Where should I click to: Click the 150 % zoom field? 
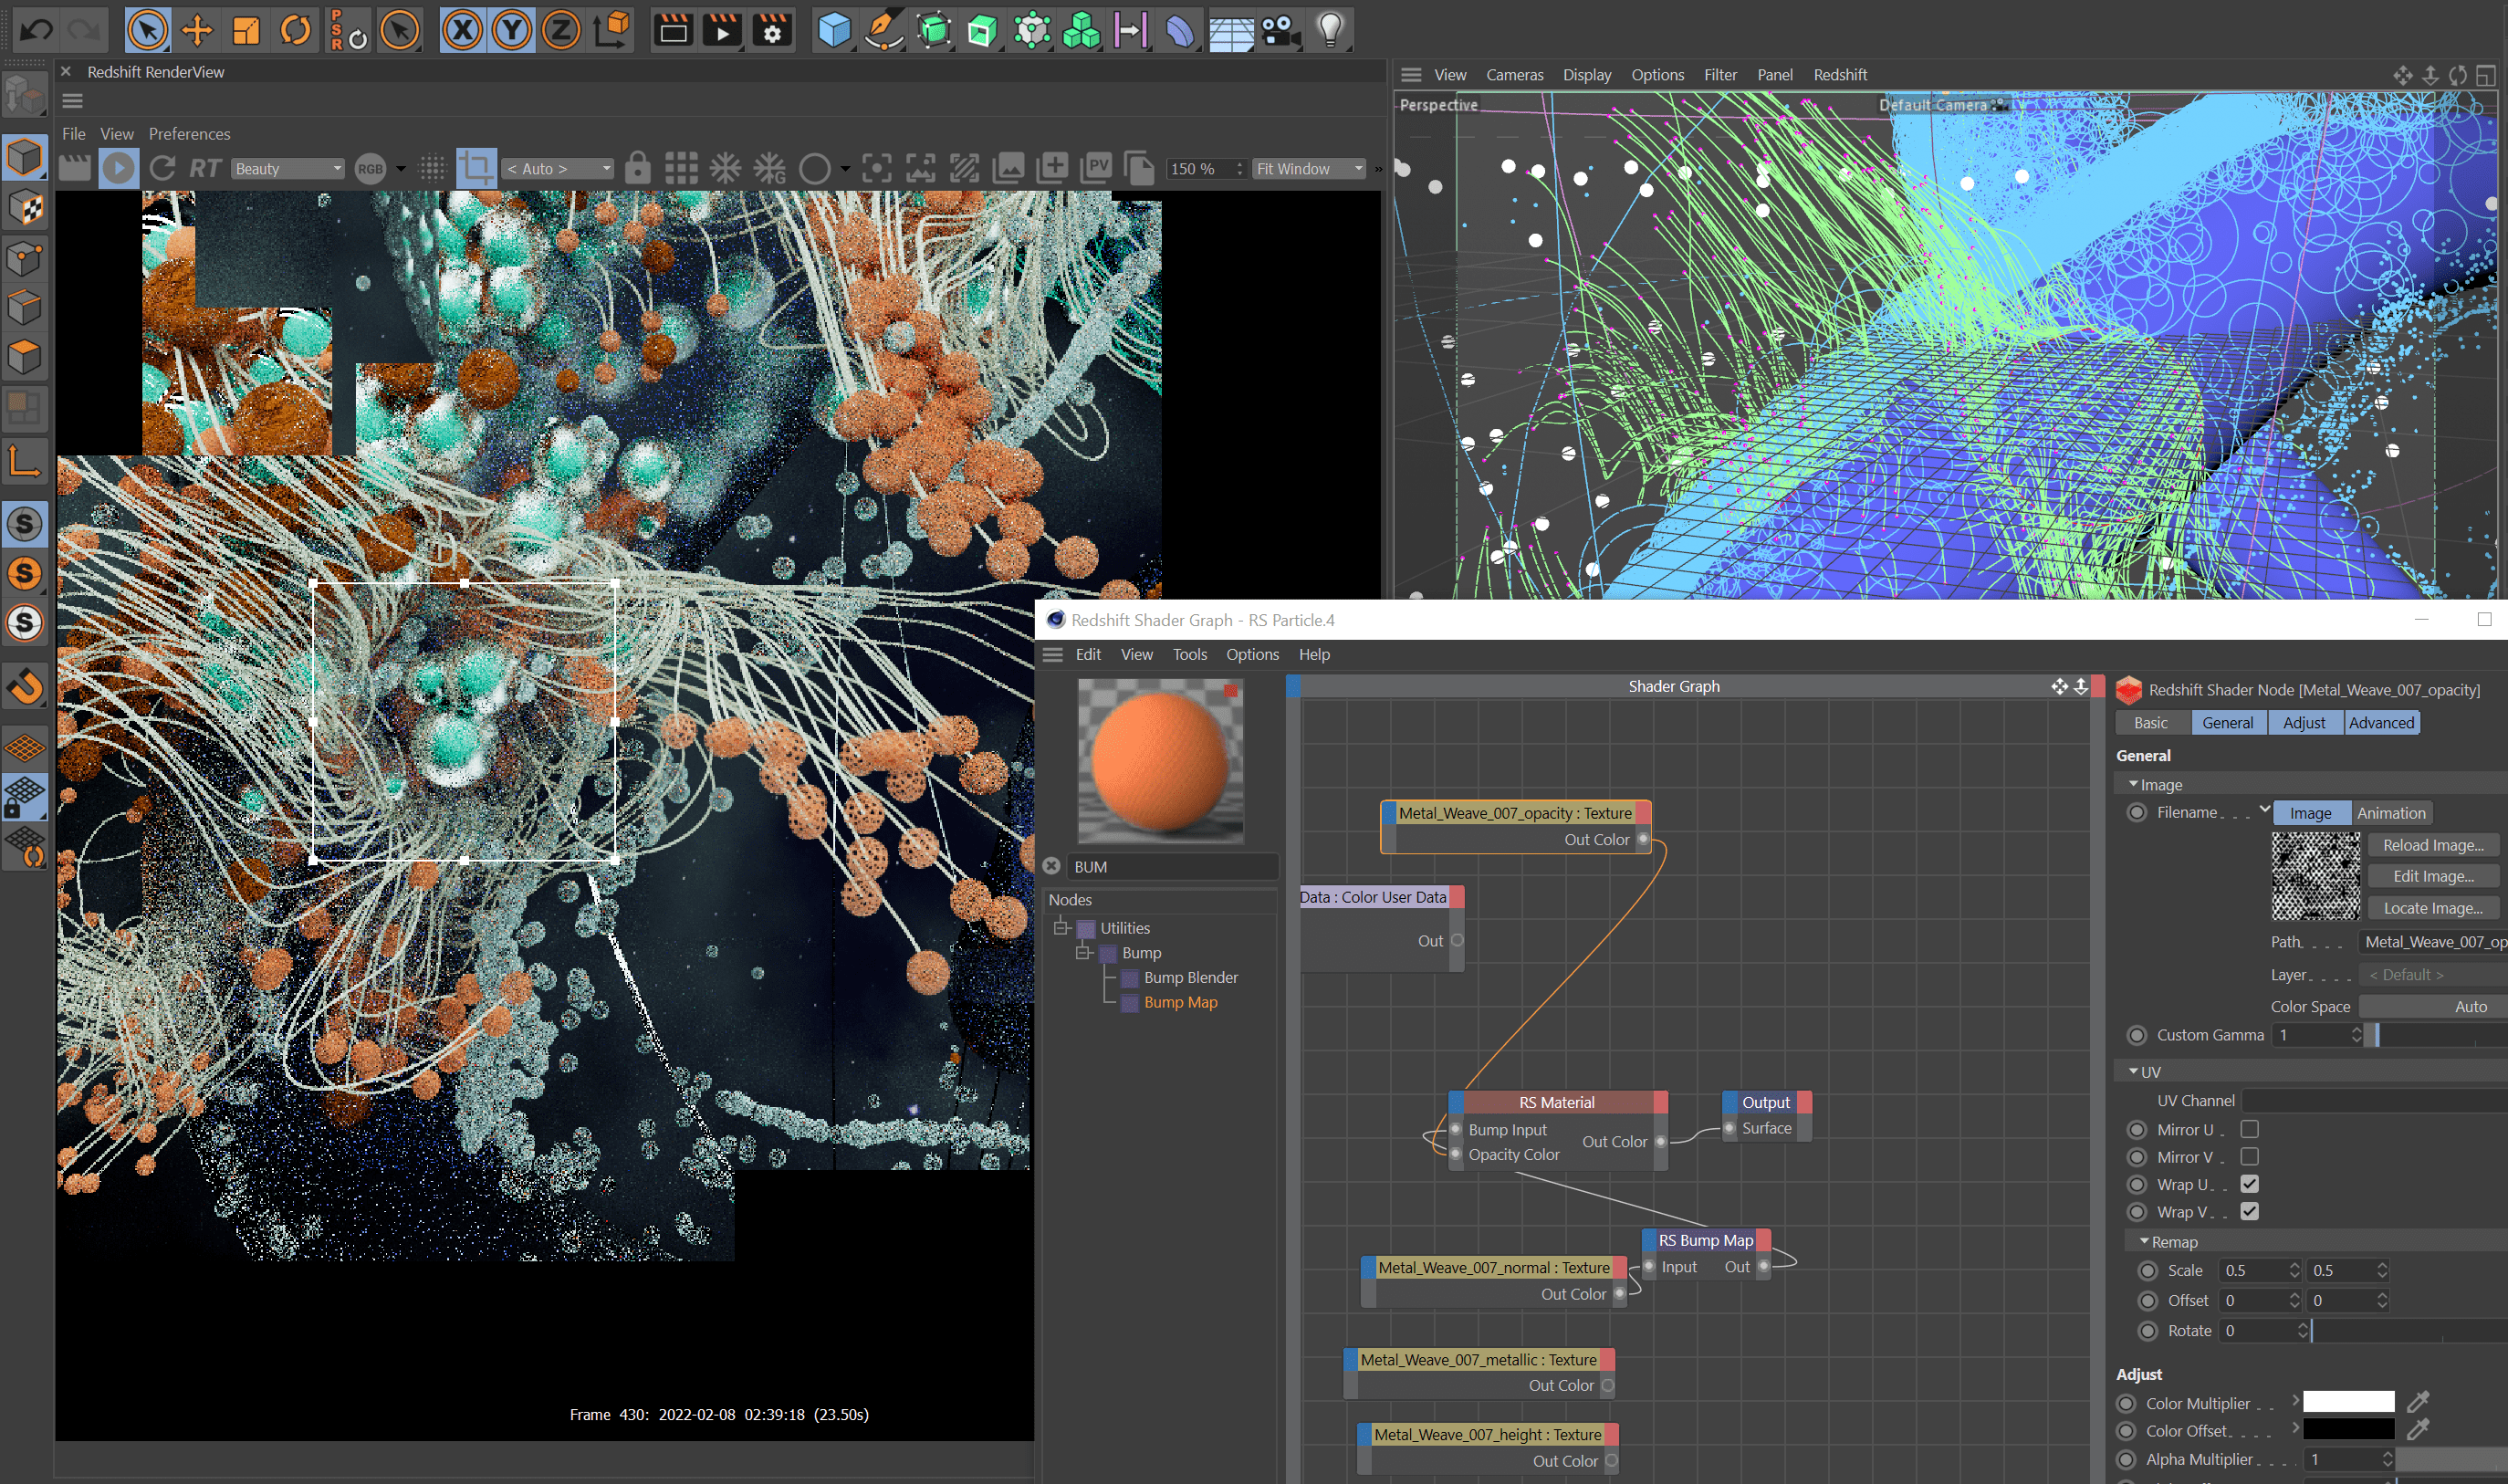coord(1205,169)
